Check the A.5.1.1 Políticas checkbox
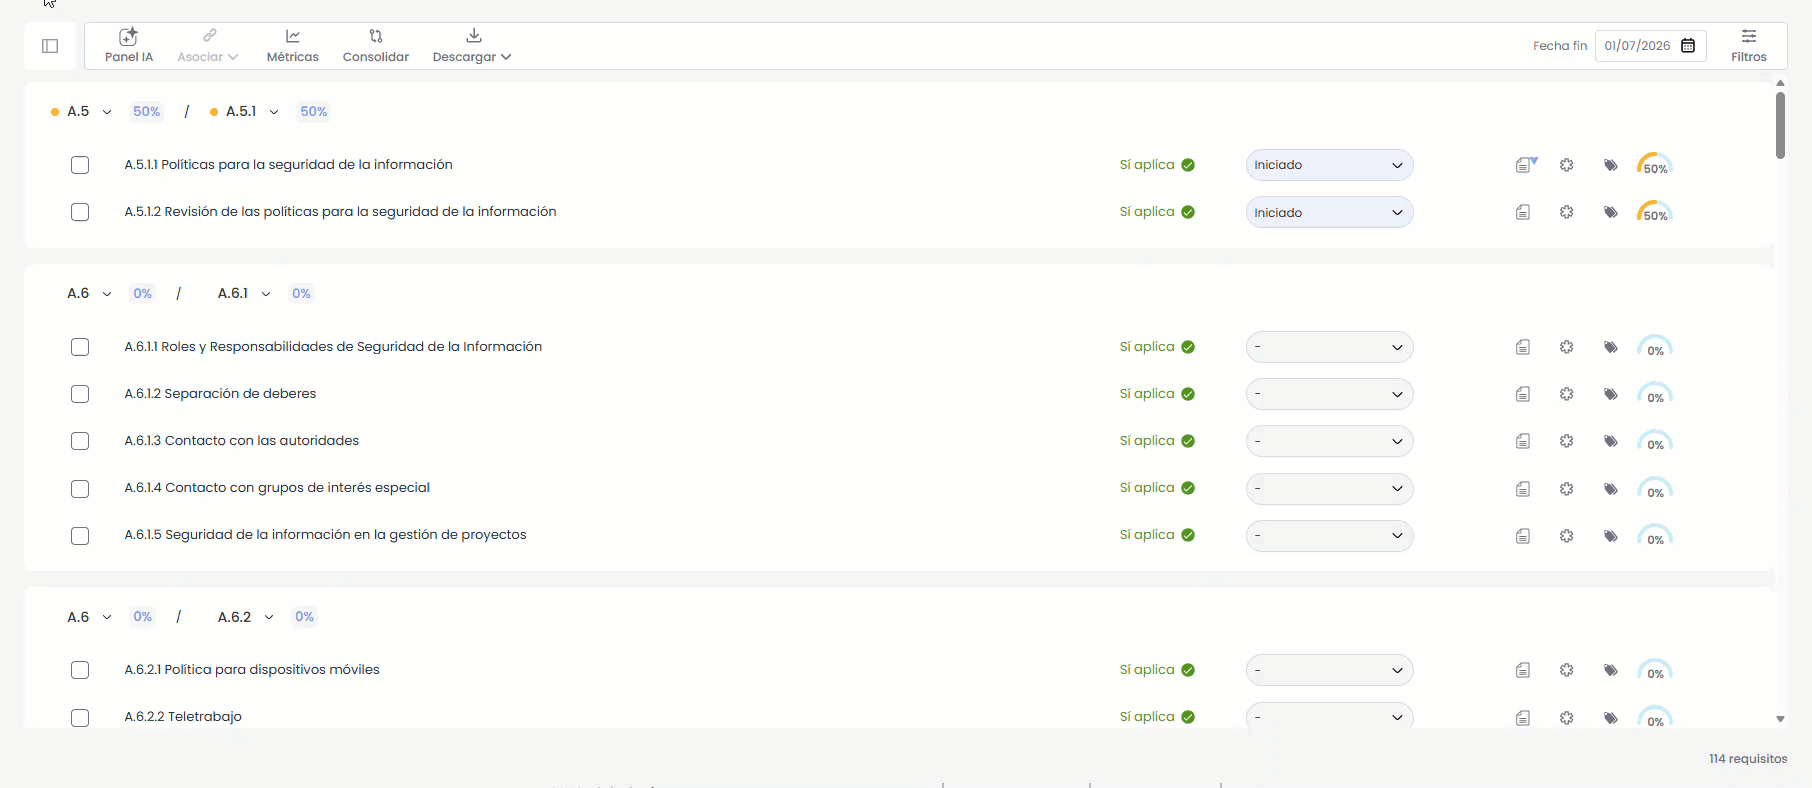Viewport: 1812px width, 788px height. pyautogui.click(x=80, y=165)
